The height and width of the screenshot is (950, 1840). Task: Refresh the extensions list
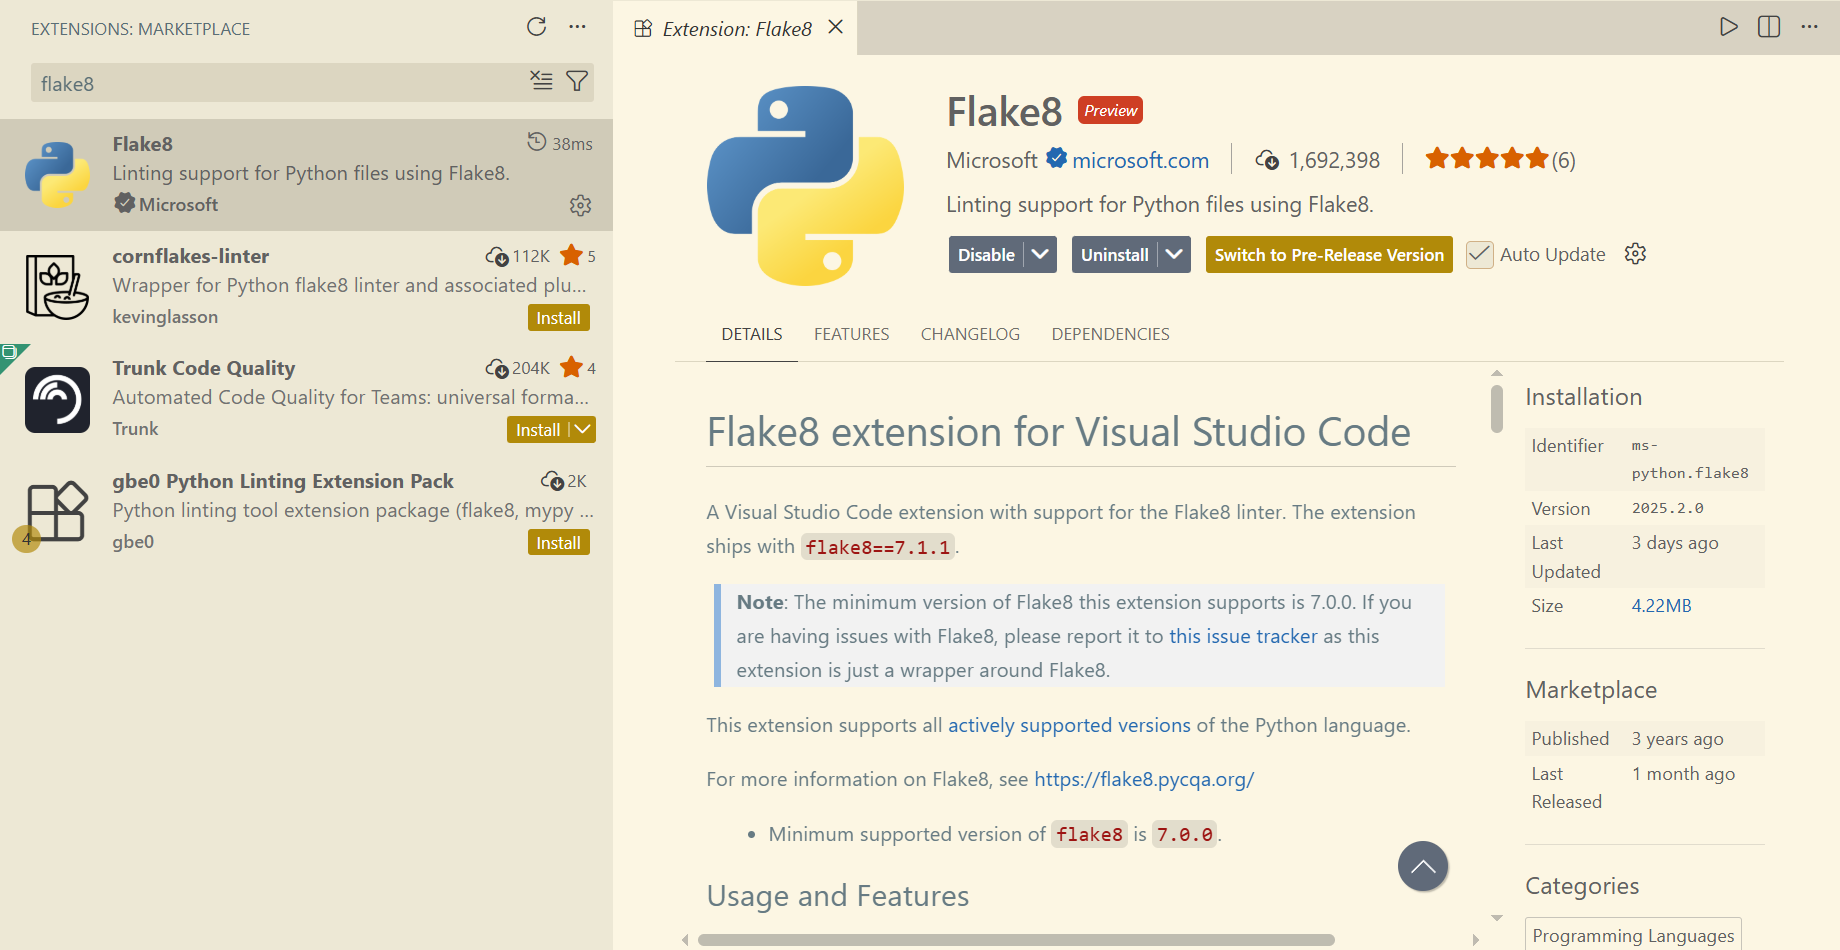(x=537, y=27)
